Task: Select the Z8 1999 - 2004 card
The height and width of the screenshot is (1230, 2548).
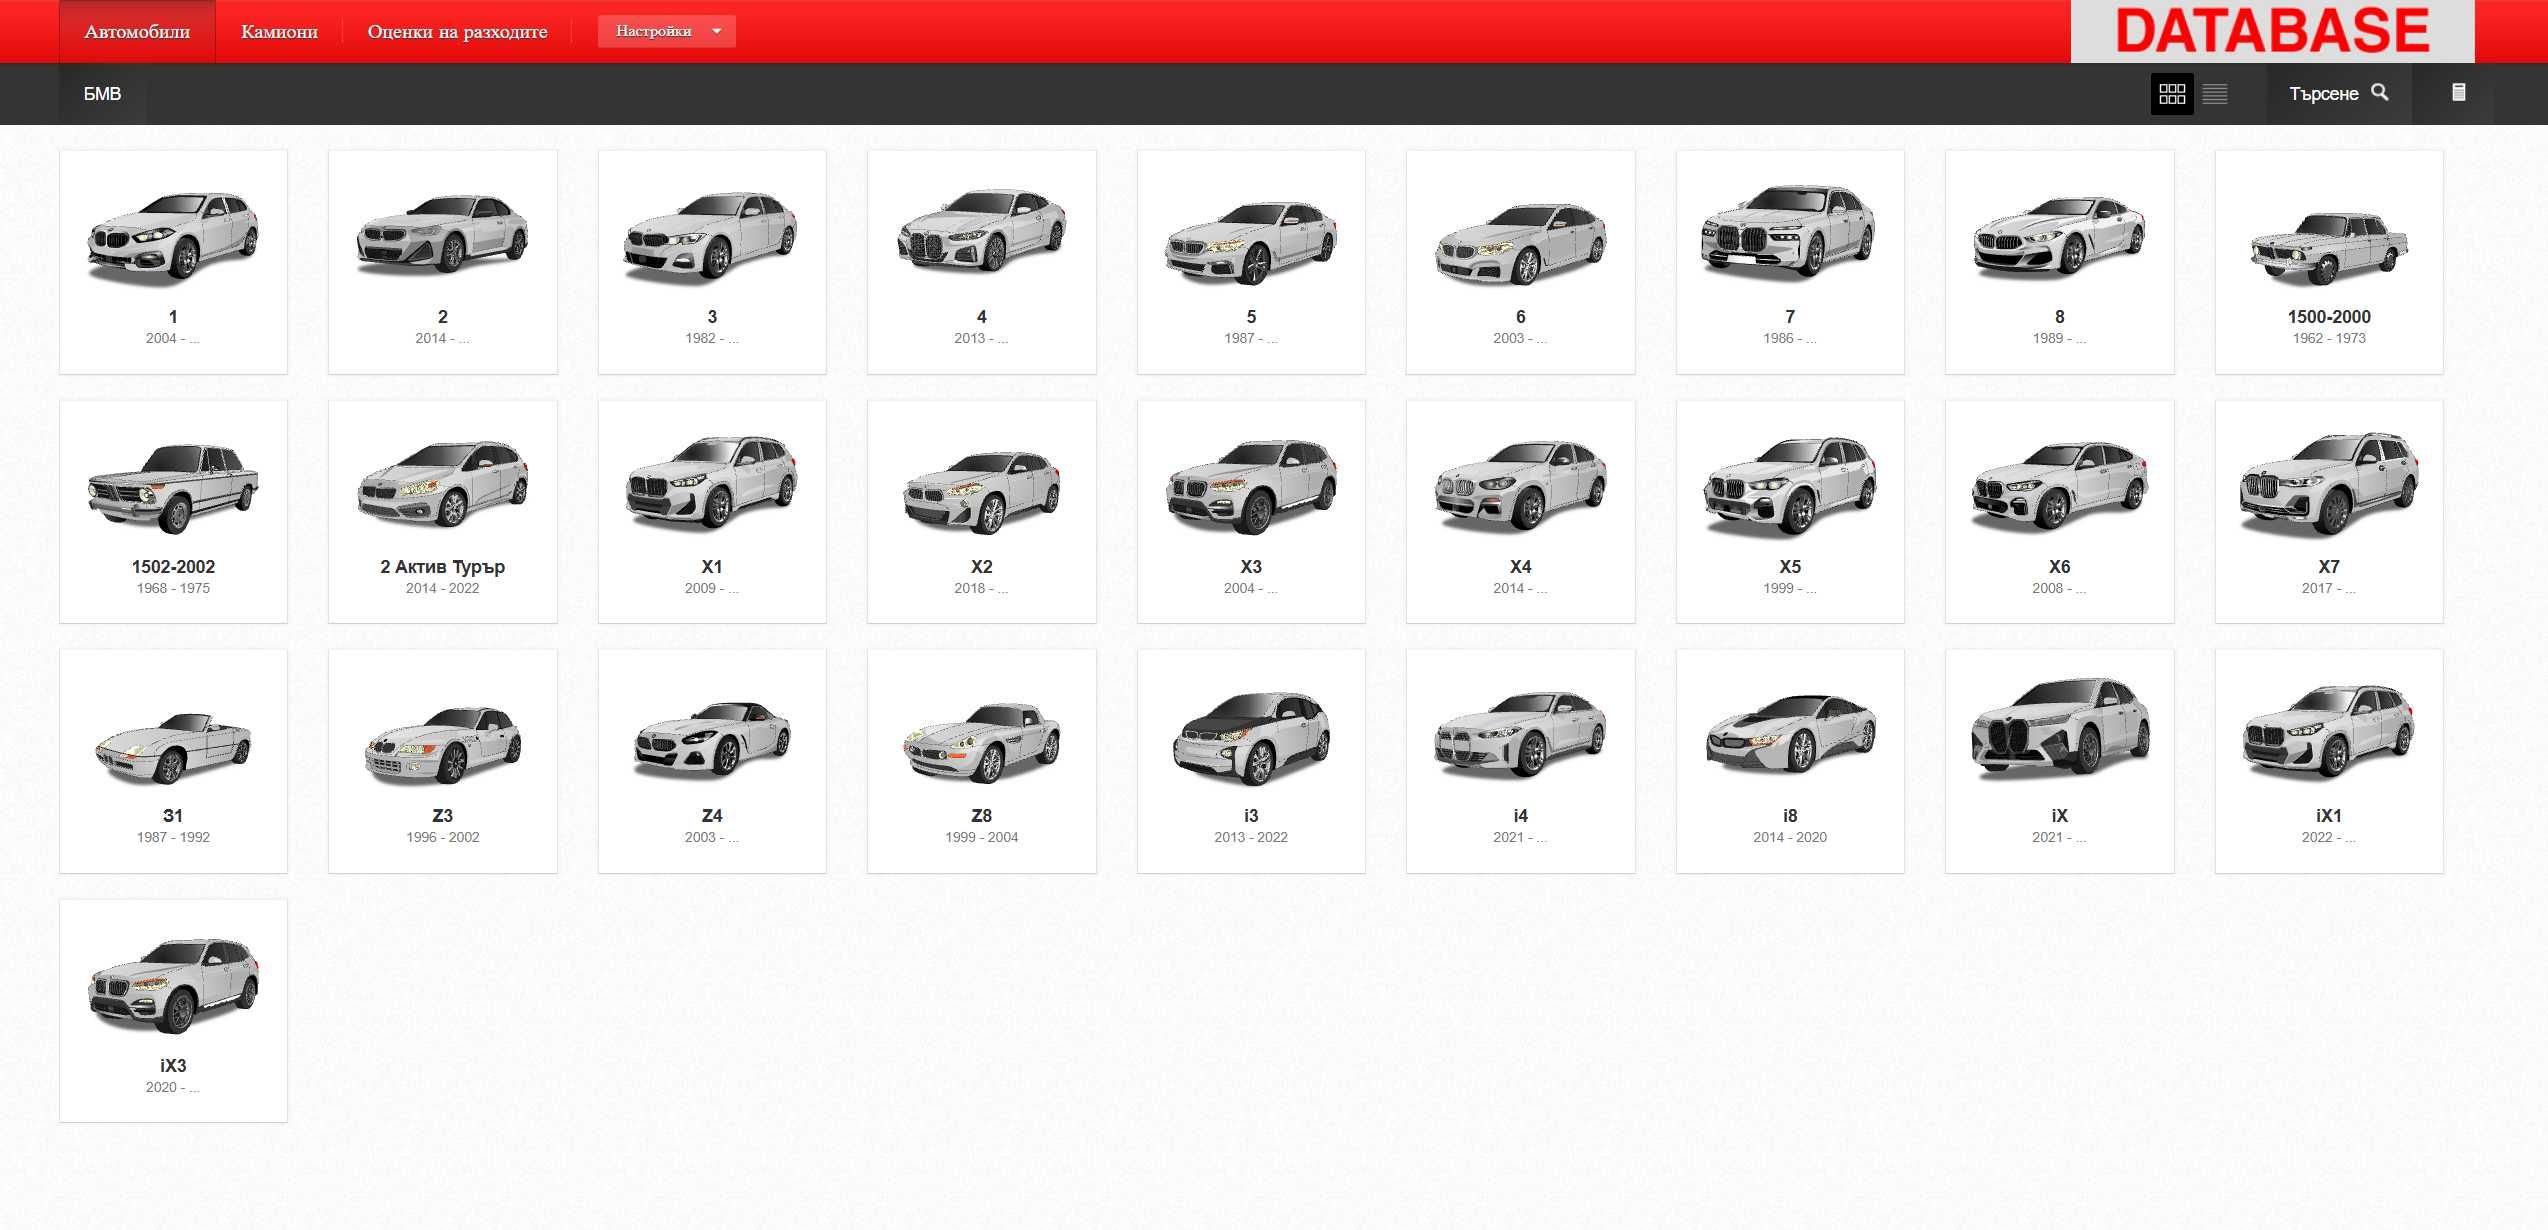Action: pos(981,761)
